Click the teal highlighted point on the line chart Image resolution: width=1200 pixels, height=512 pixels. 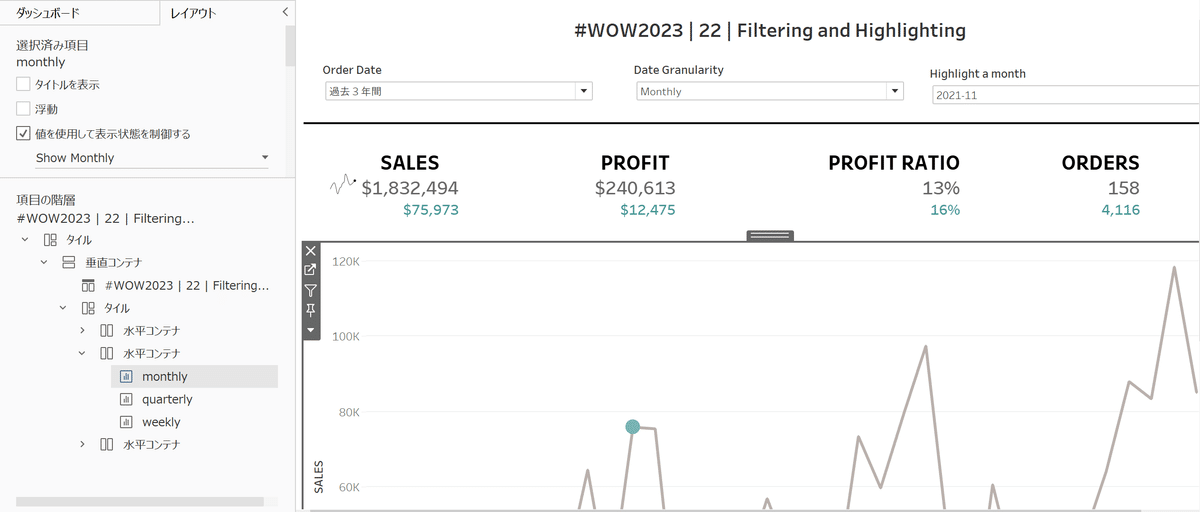(x=632, y=427)
